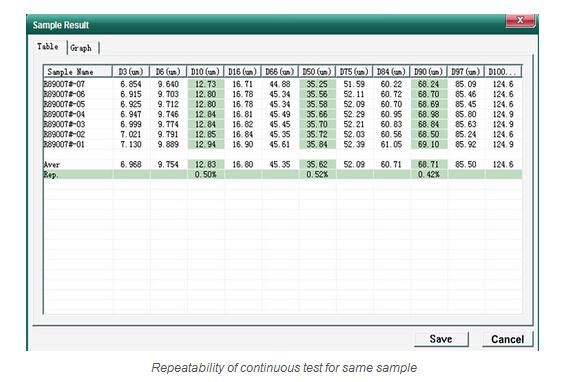Click the D10(um) column header
This screenshot has width=570, height=382.
[205, 71]
